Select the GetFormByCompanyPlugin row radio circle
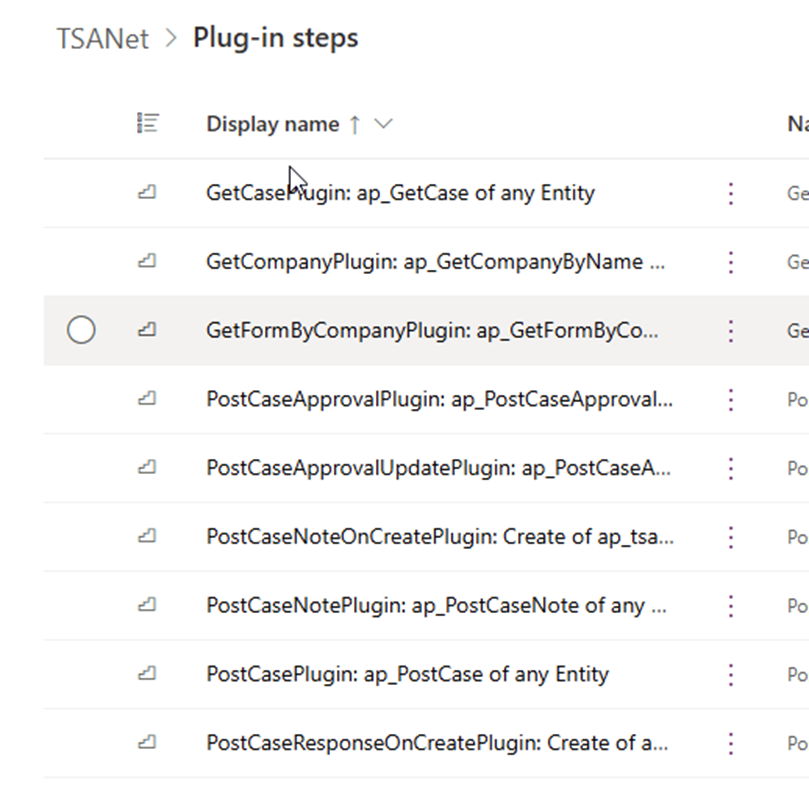 coord(81,330)
